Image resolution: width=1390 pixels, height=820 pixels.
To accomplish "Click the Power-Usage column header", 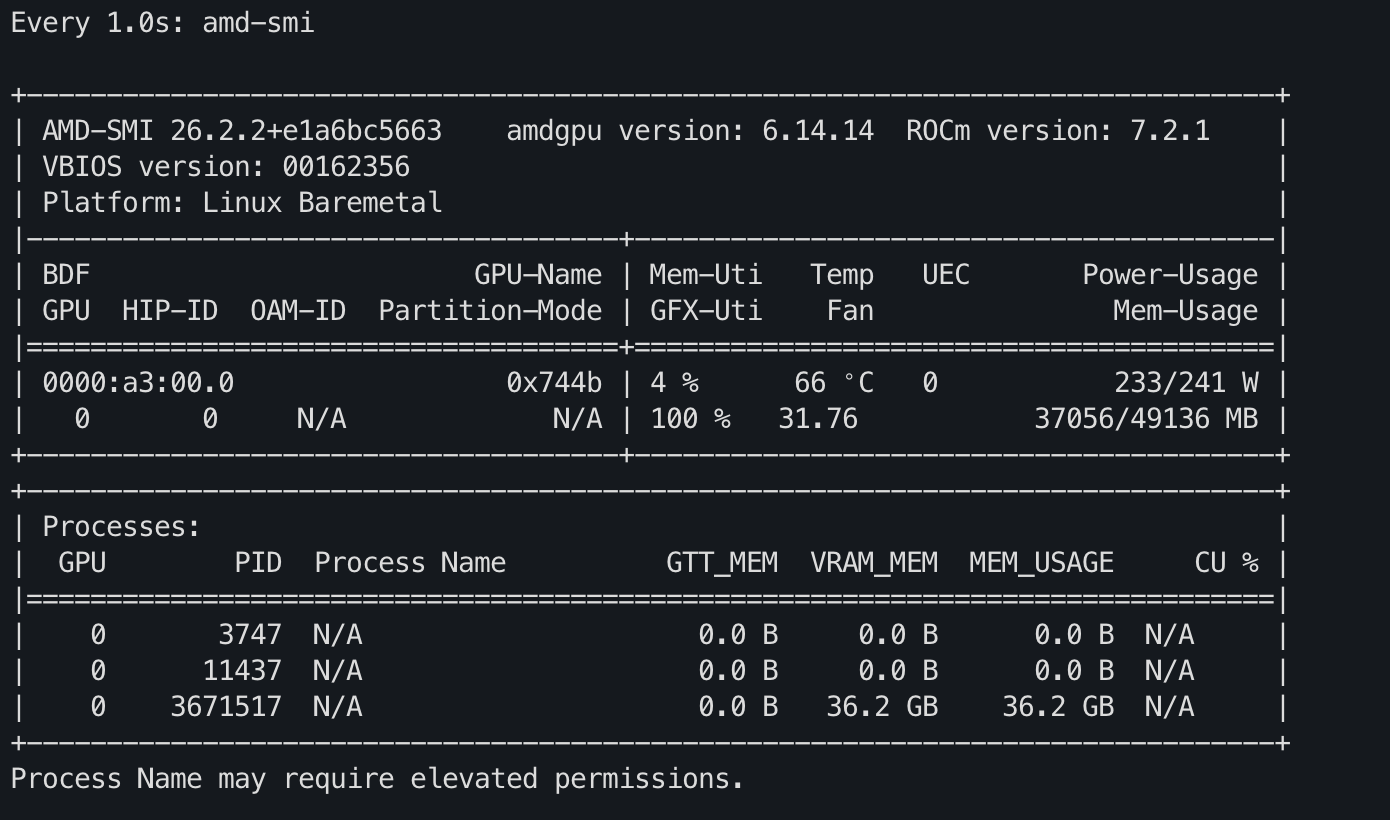I will click(1170, 275).
